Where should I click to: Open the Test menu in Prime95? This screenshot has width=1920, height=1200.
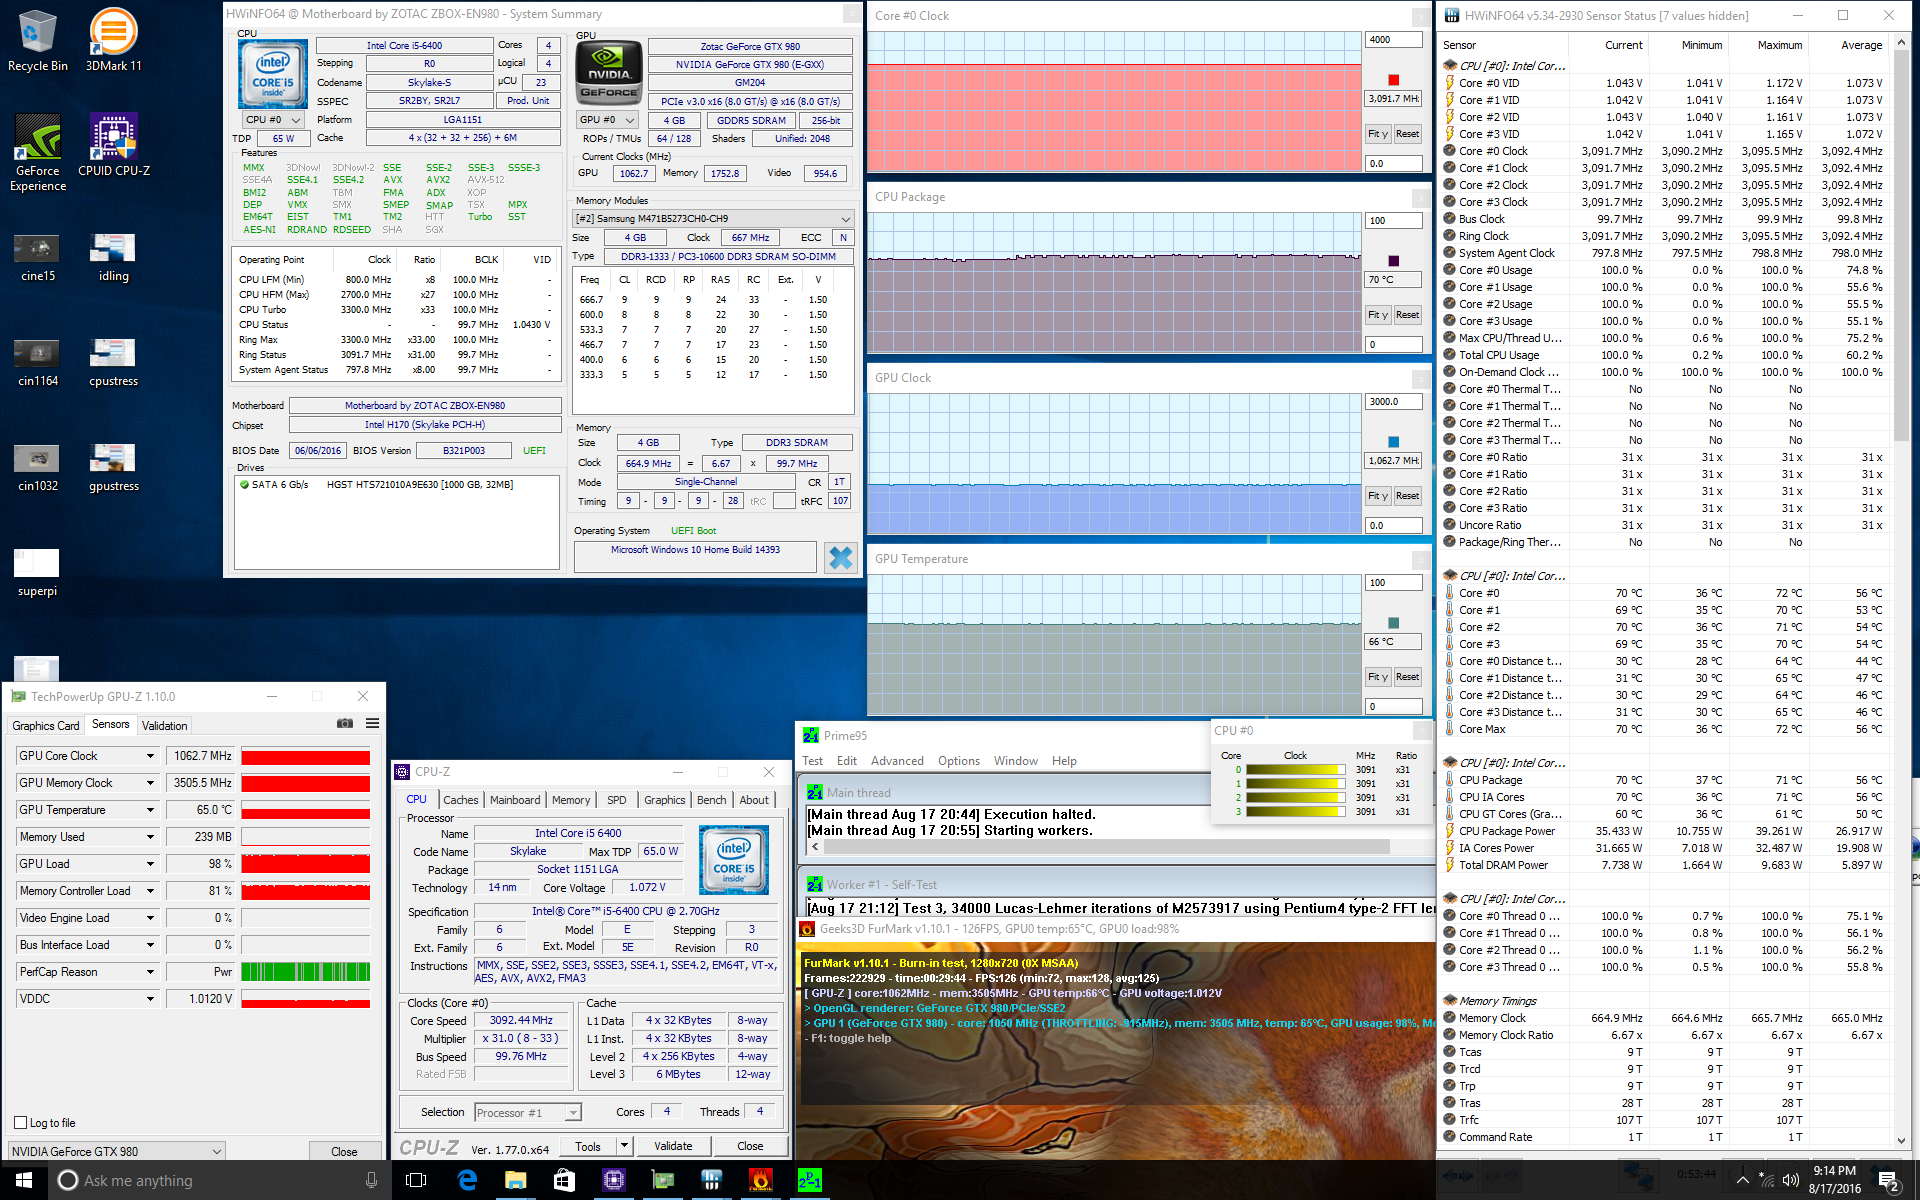tap(813, 761)
